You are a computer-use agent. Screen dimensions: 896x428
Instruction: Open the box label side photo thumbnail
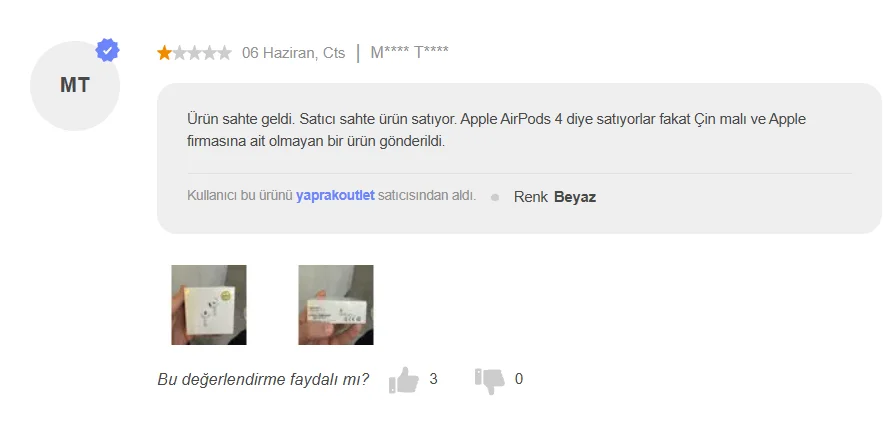336,305
